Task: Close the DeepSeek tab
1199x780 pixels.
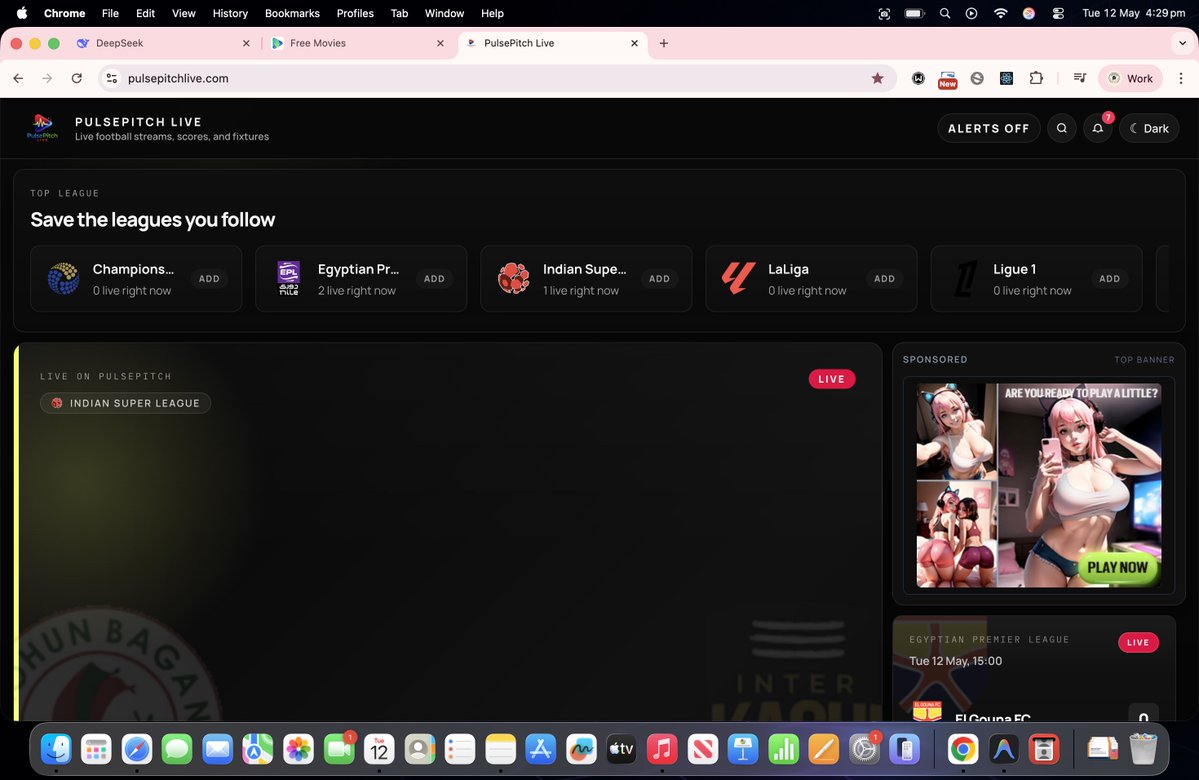Action: tap(246, 44)
